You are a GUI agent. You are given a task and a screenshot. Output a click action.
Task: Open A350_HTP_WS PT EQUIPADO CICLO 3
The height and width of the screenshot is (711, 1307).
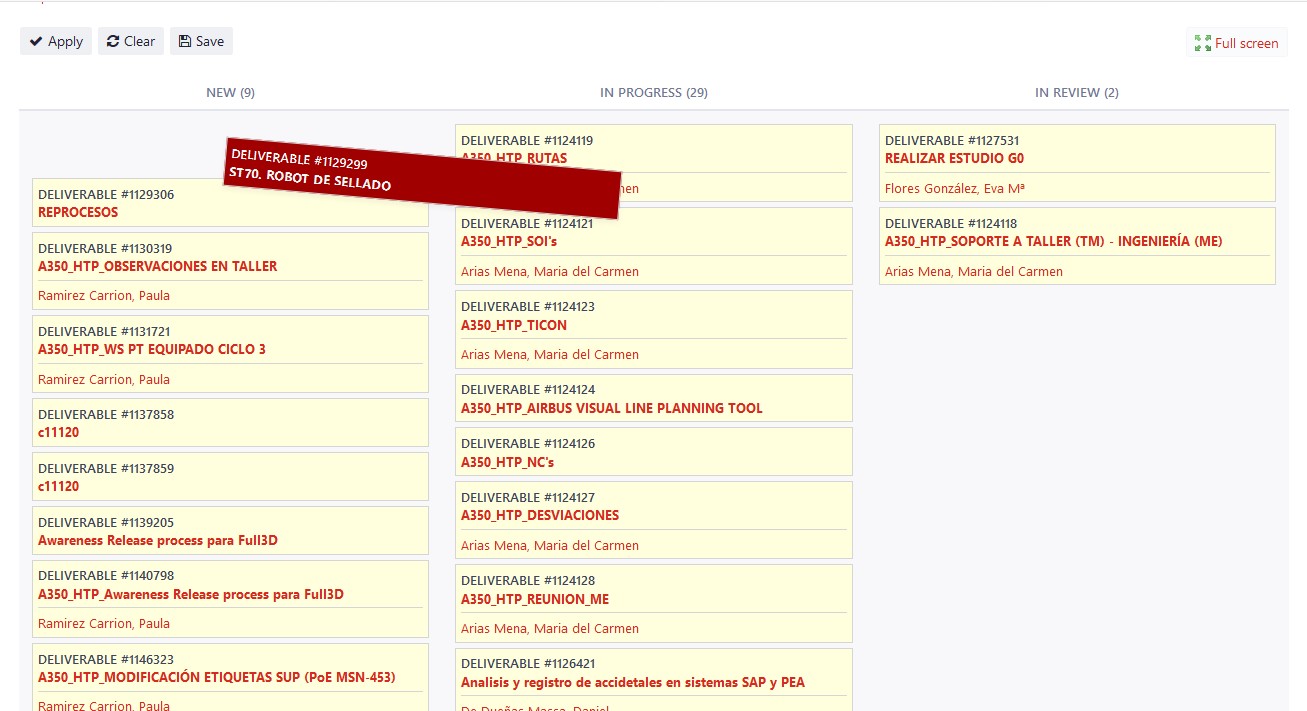pyautogui.click(x=151, y=349)
